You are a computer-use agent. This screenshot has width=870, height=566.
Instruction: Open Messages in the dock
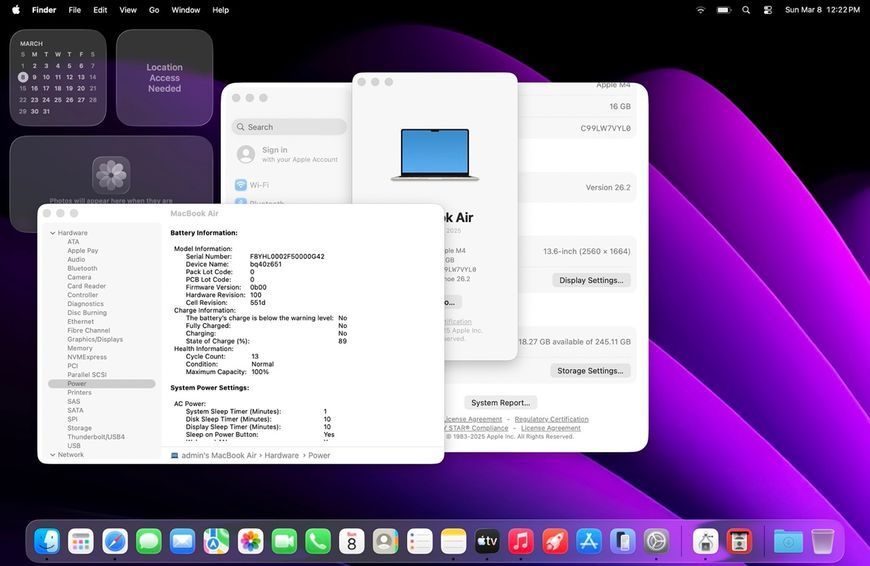pos(149,541)
